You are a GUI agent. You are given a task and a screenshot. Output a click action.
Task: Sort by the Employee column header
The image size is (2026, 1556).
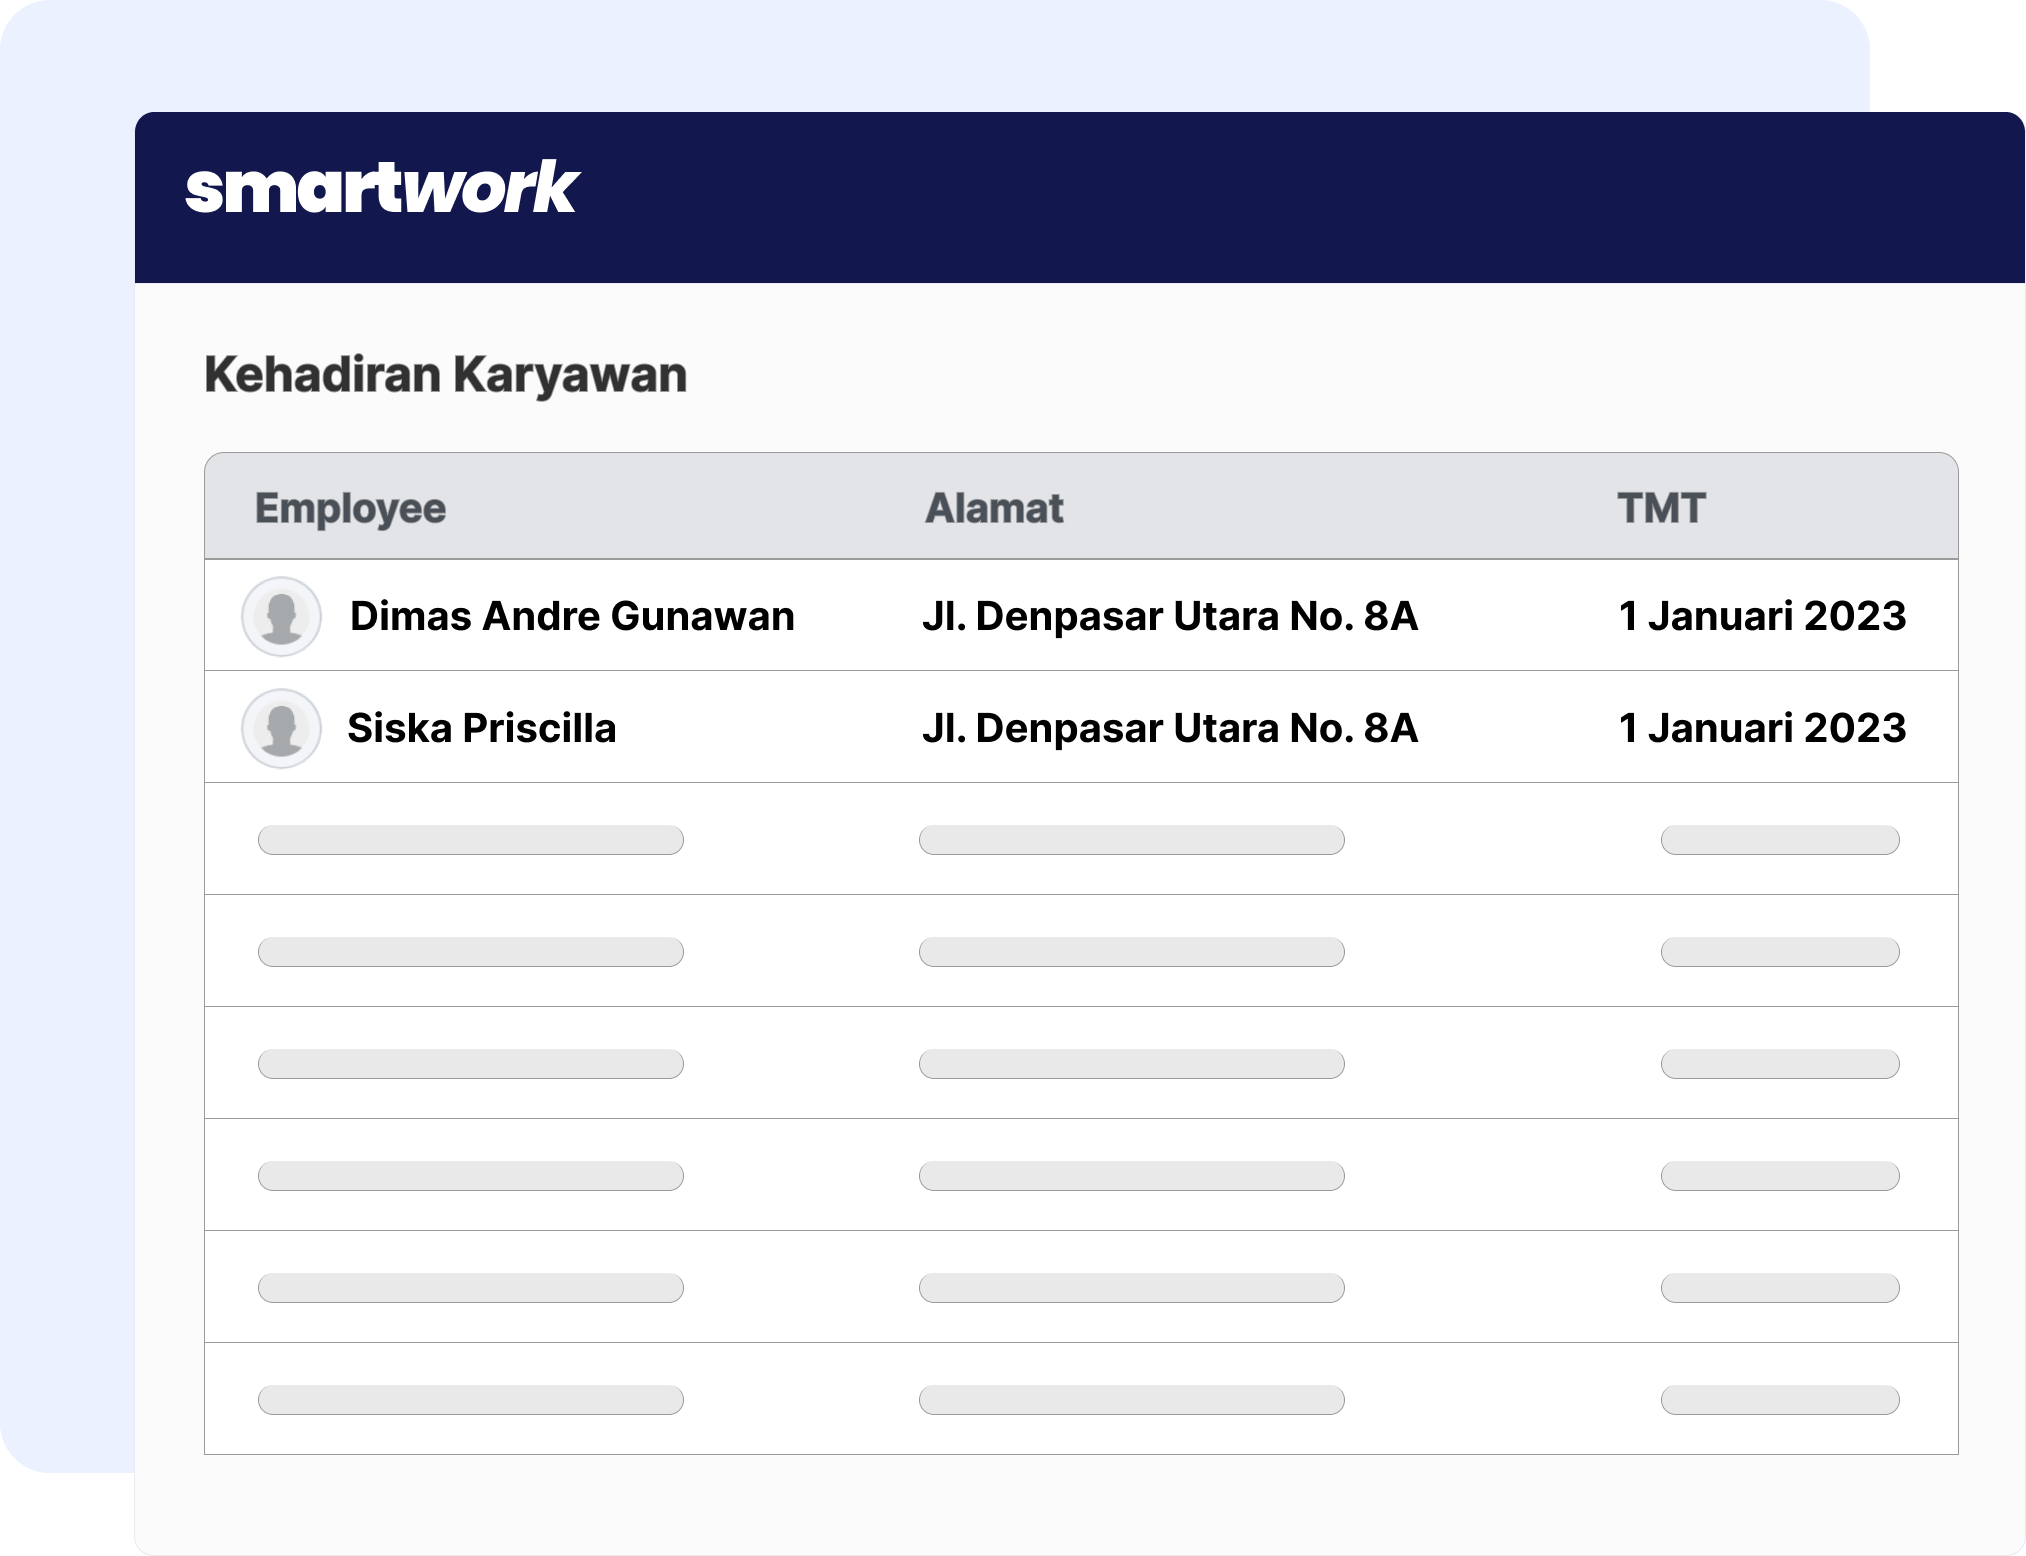tap(350, 508)
